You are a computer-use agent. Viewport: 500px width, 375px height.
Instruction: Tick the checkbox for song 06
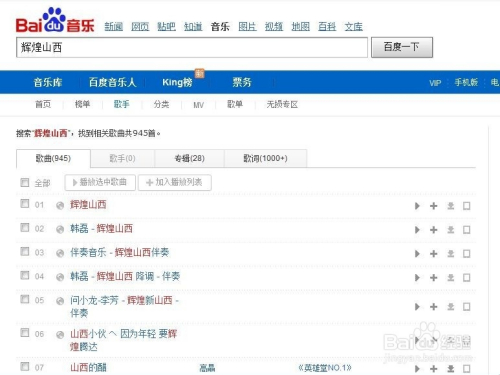tap(25, 333)
